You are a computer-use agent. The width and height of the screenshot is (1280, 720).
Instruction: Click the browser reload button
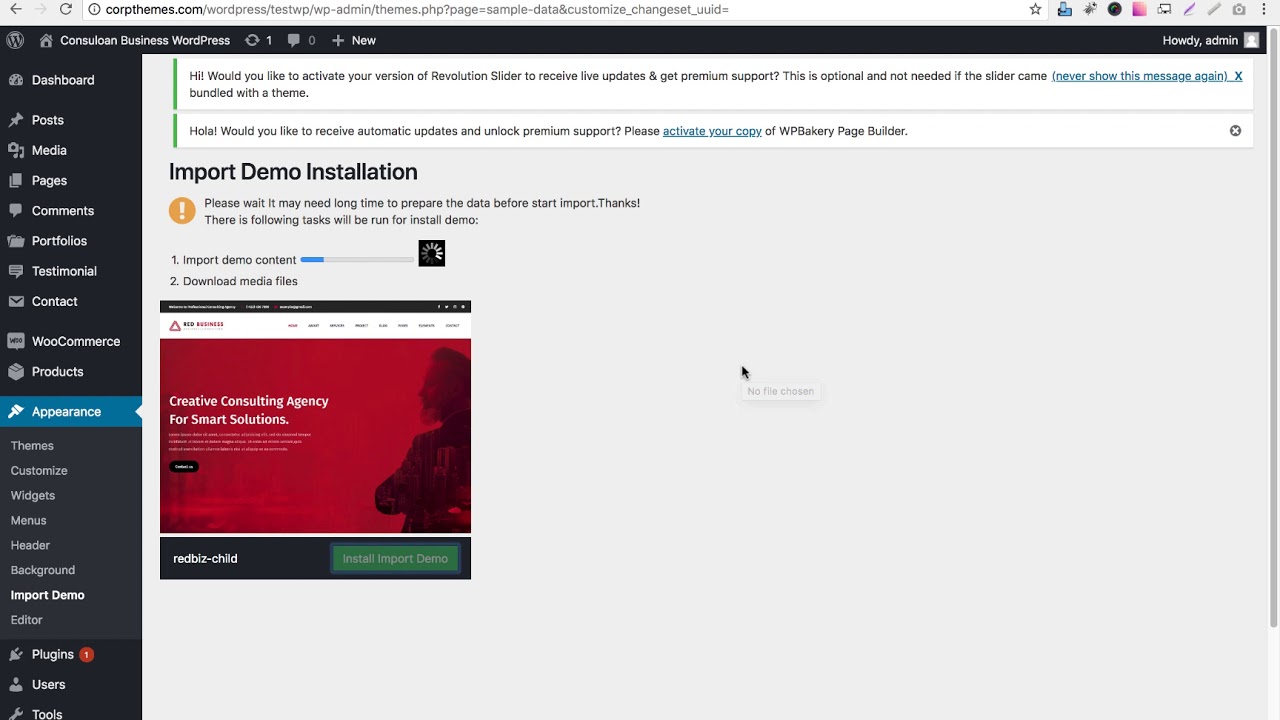(x=66, y=9)
